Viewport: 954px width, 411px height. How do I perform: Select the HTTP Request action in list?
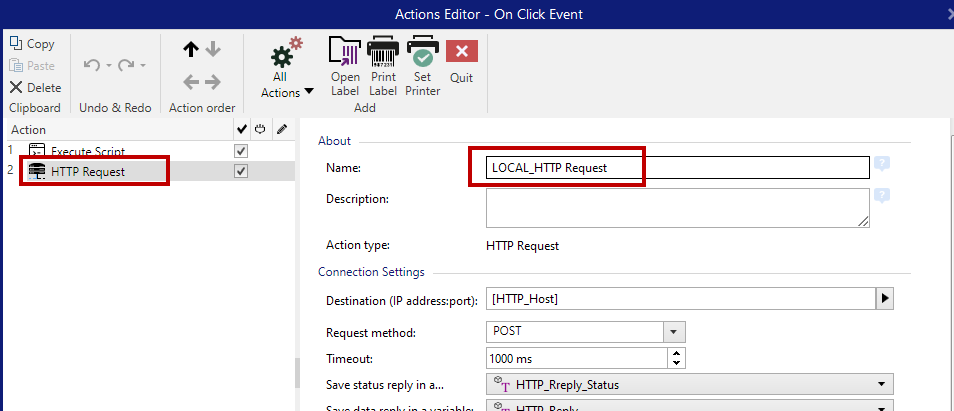88,171
